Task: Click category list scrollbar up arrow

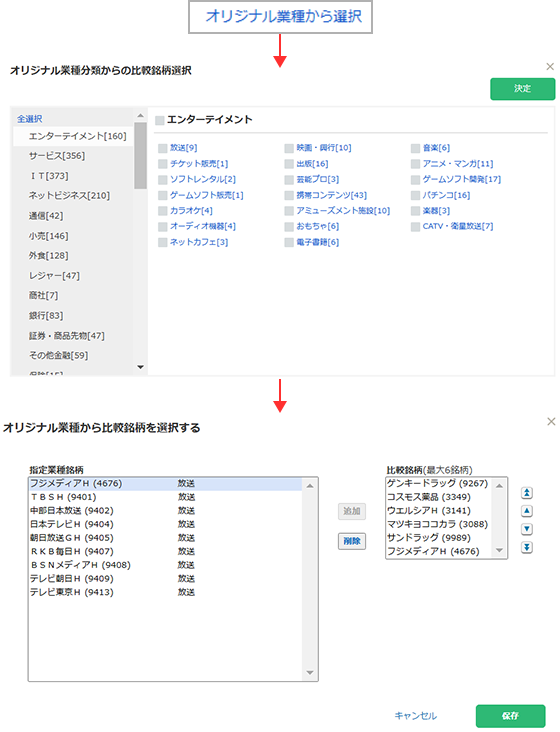Action: tap(140, 115)
